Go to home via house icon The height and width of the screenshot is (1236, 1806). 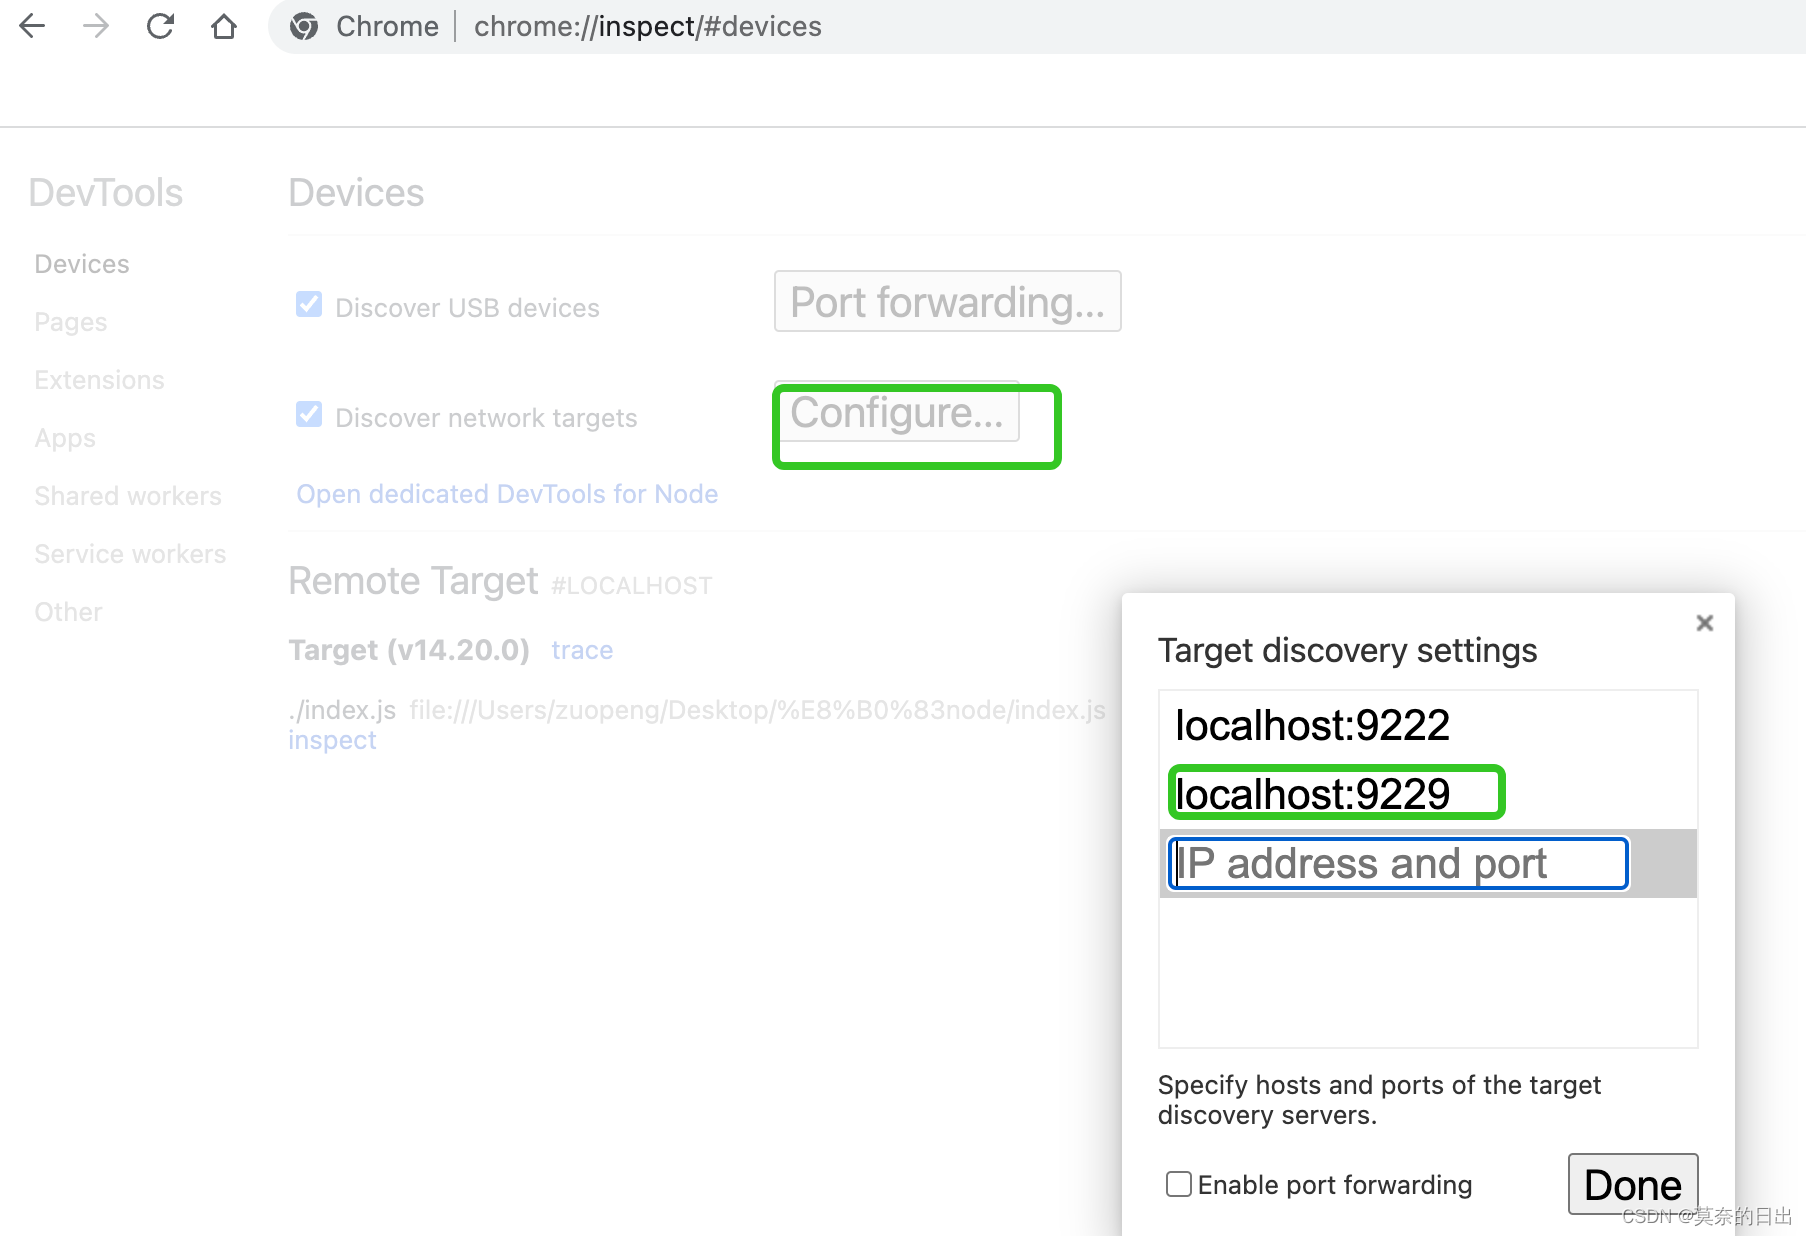click(x=224, y=26)
